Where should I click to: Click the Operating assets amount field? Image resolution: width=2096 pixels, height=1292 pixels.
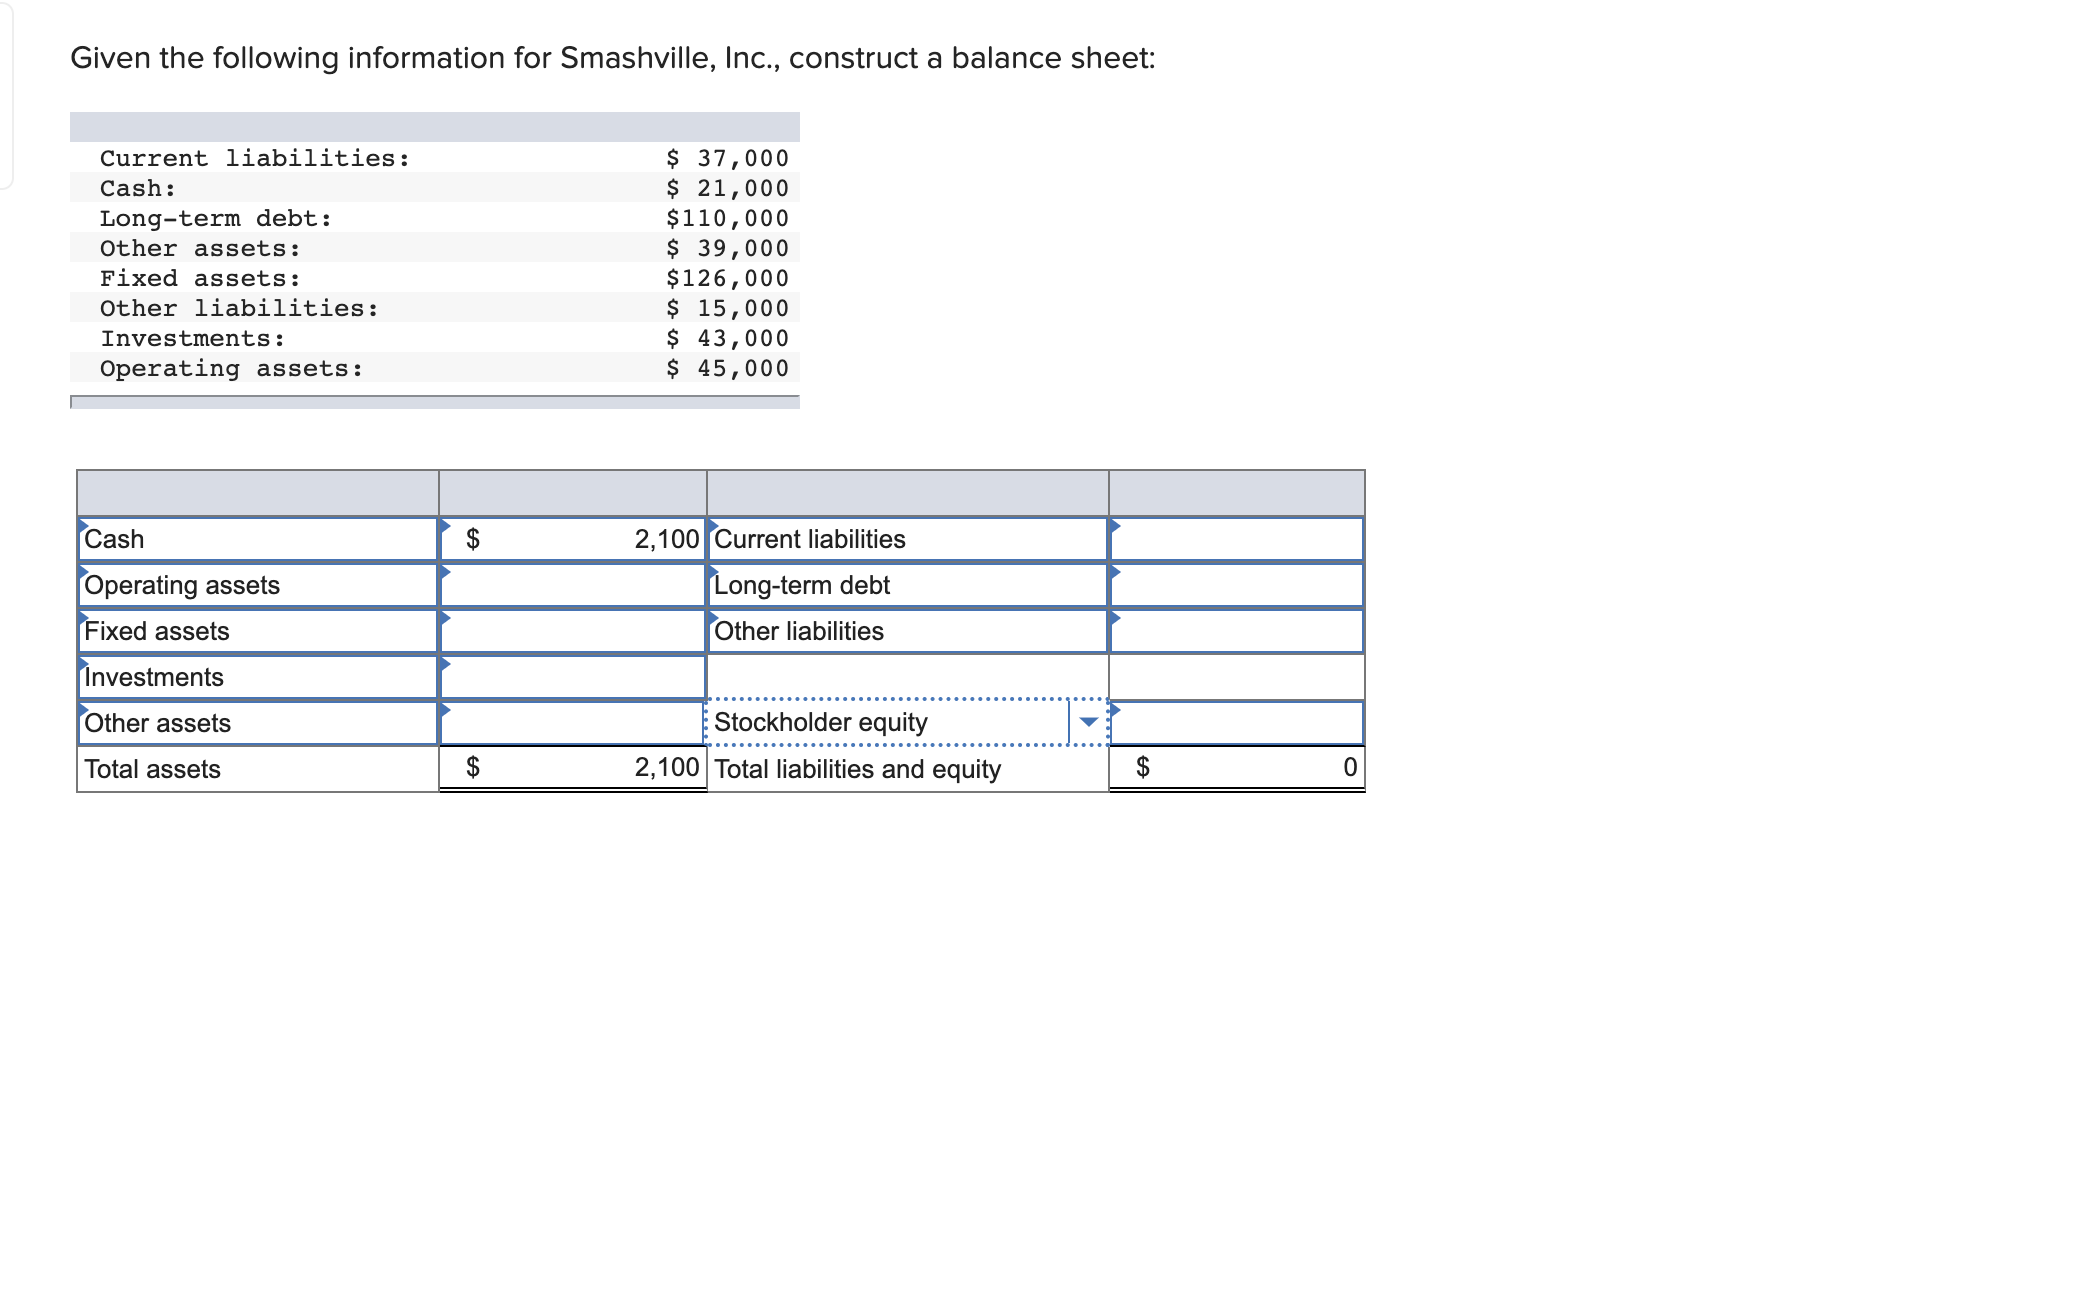[x=573, y=585]
